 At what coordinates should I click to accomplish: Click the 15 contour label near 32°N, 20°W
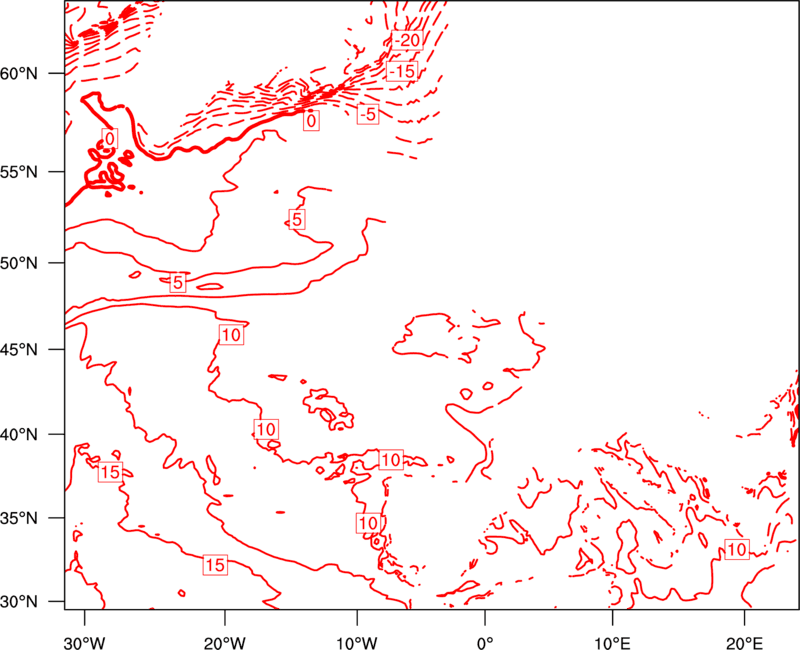(215, 565)
